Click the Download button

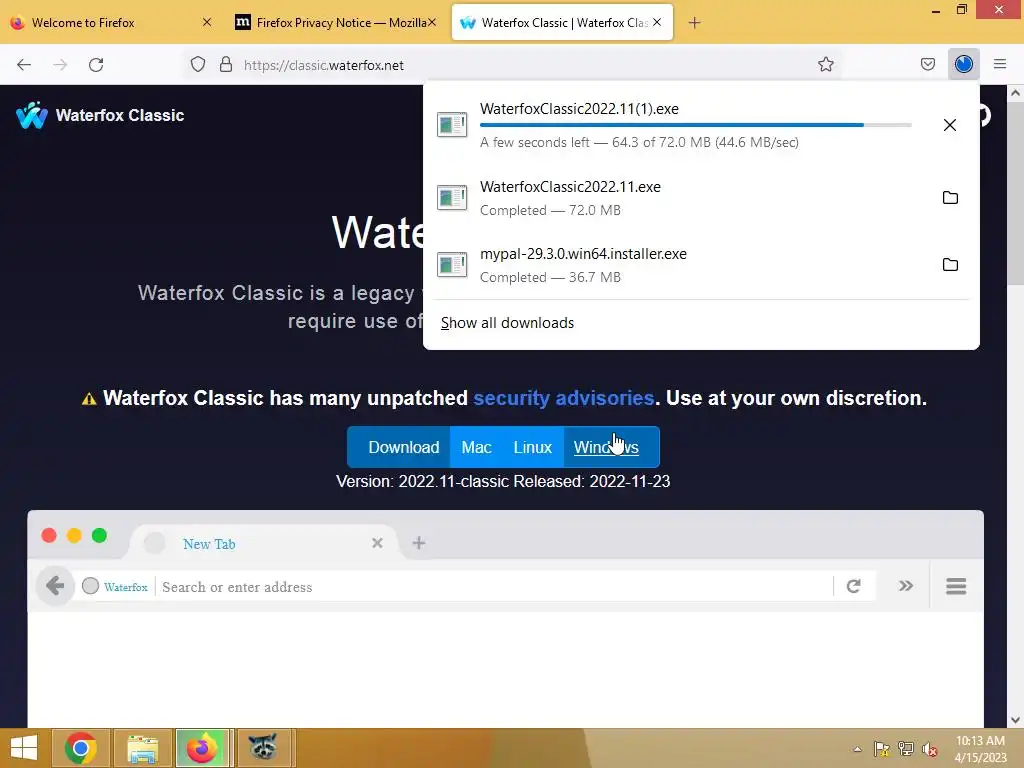click(x=398, y=447)
